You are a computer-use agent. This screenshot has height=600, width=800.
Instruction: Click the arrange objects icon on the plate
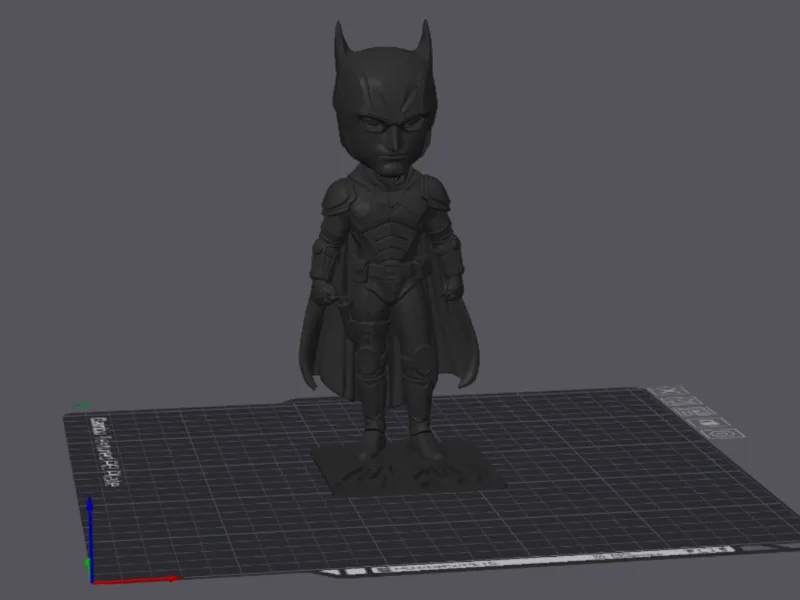pyautogui.click(x=696, y=411)
